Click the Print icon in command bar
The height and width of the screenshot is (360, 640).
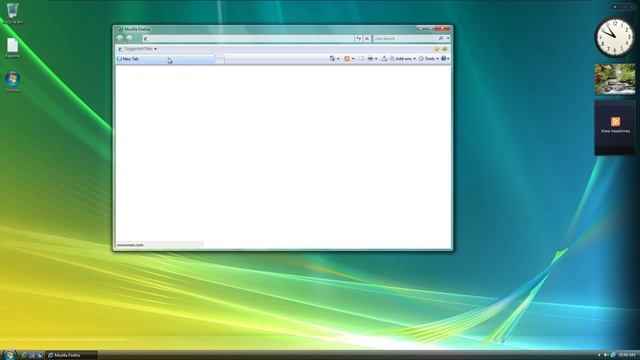tap(370, 59)
